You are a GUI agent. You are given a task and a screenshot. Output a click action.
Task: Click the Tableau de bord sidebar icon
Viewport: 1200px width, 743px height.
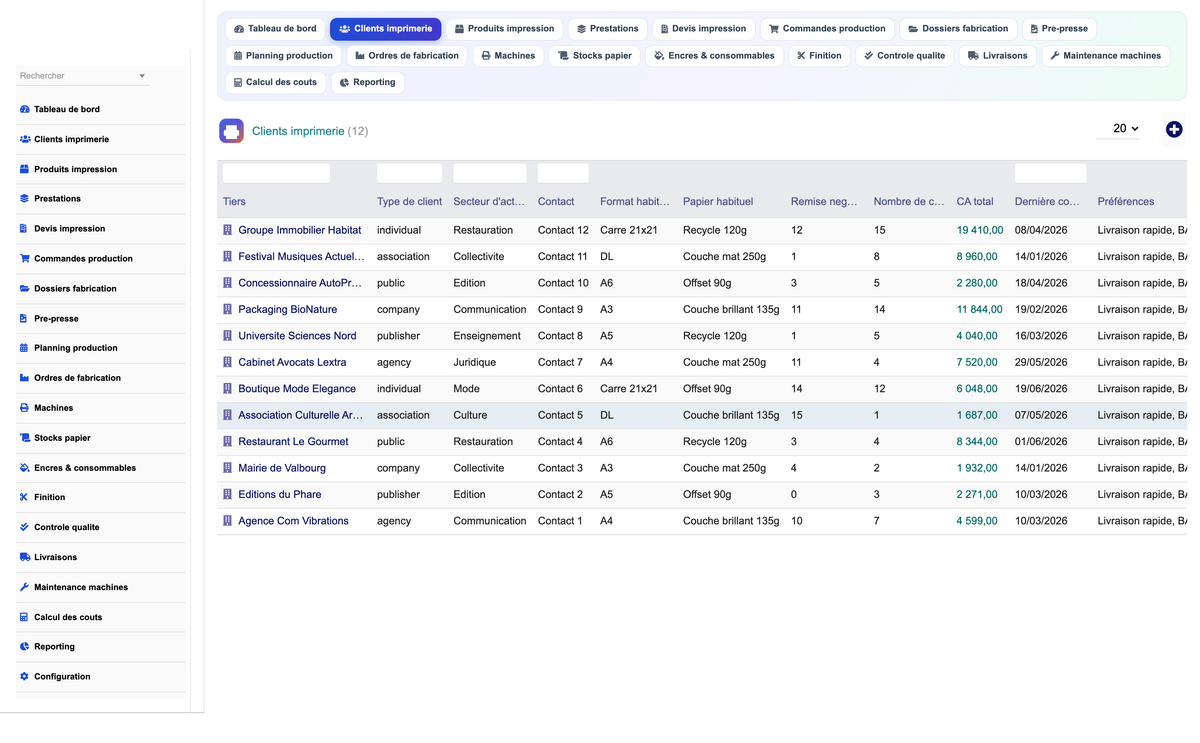(x=25, y=109)
